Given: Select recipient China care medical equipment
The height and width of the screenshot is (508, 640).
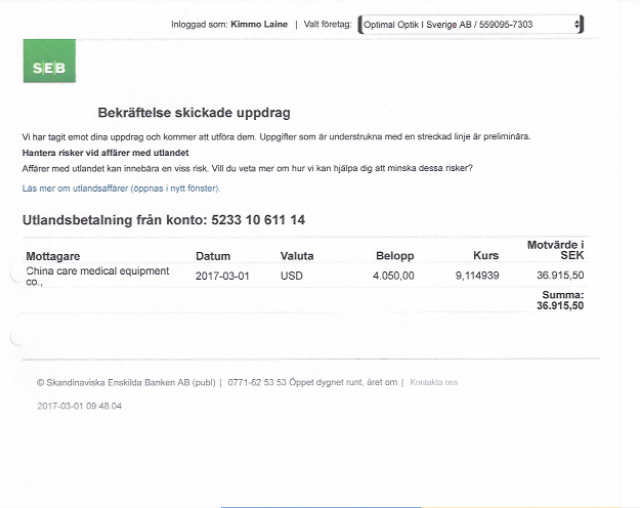Looking at the screenshot, I should 97,276.
